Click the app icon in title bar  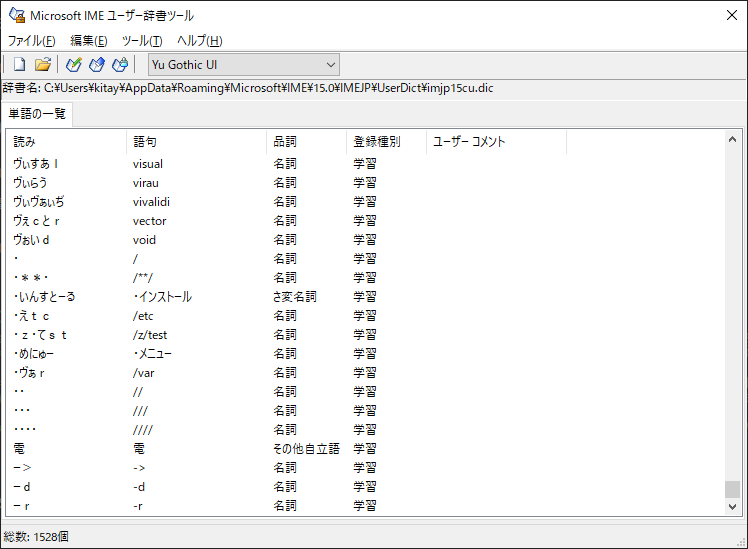[17, 15]
